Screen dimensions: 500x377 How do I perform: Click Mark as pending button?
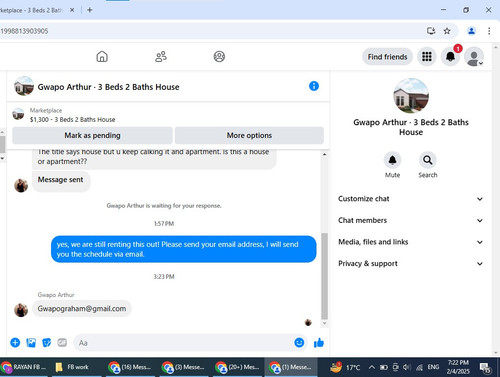tap(92, 135)
